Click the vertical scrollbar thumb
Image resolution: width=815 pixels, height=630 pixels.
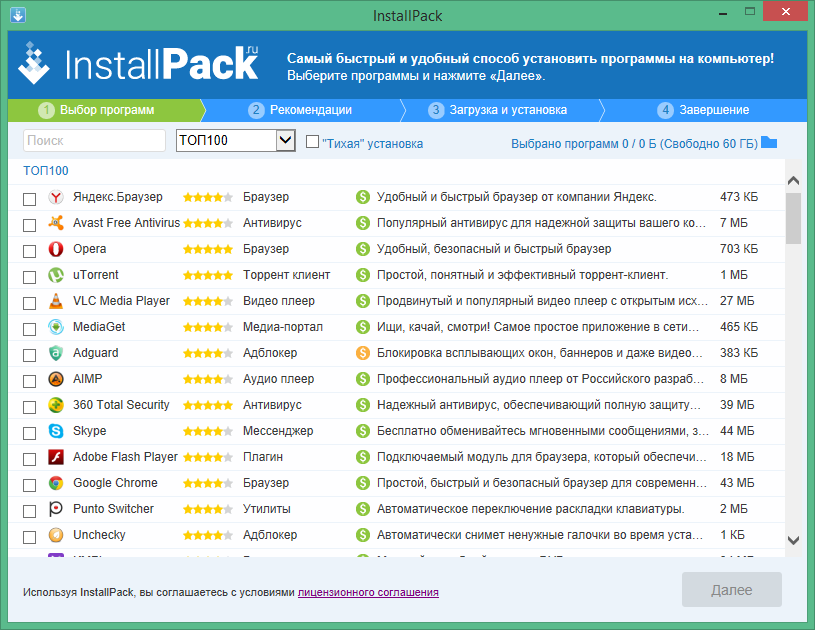793,218
